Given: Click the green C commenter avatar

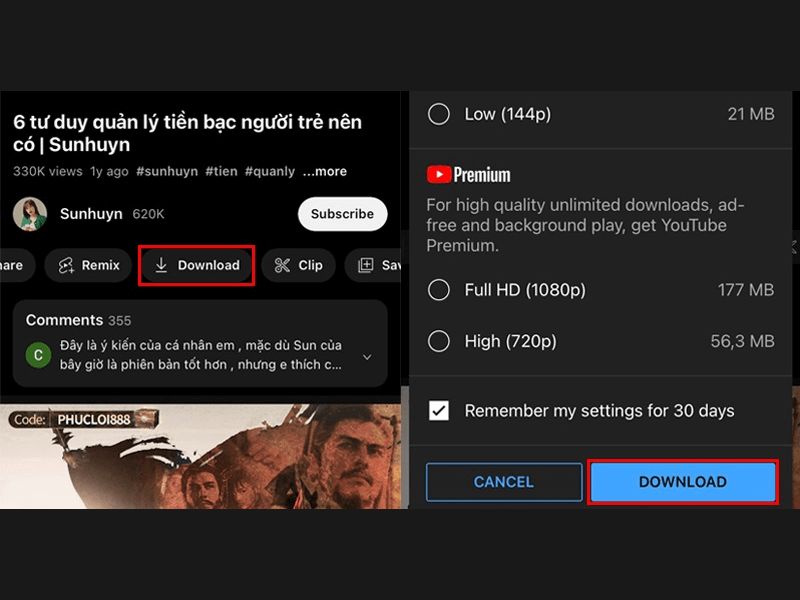Looking at the screenshot, I should tap(38, 355).
